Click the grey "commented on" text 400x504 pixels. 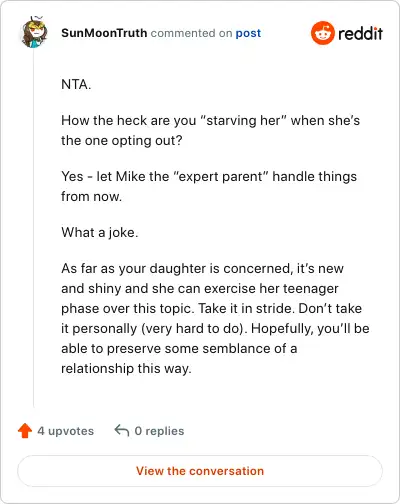pyautogui.click(x=191, y=33)
